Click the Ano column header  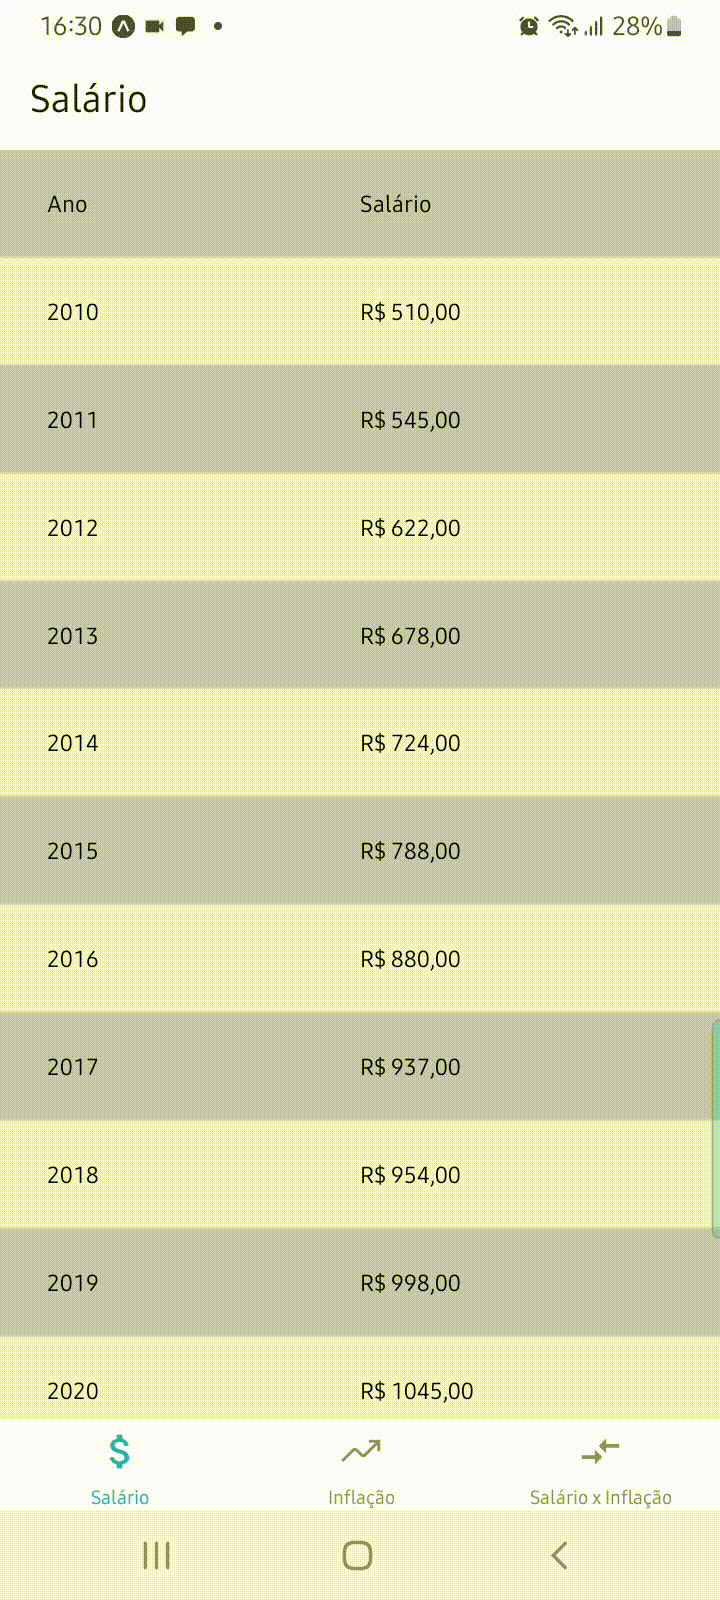[67, 204]
